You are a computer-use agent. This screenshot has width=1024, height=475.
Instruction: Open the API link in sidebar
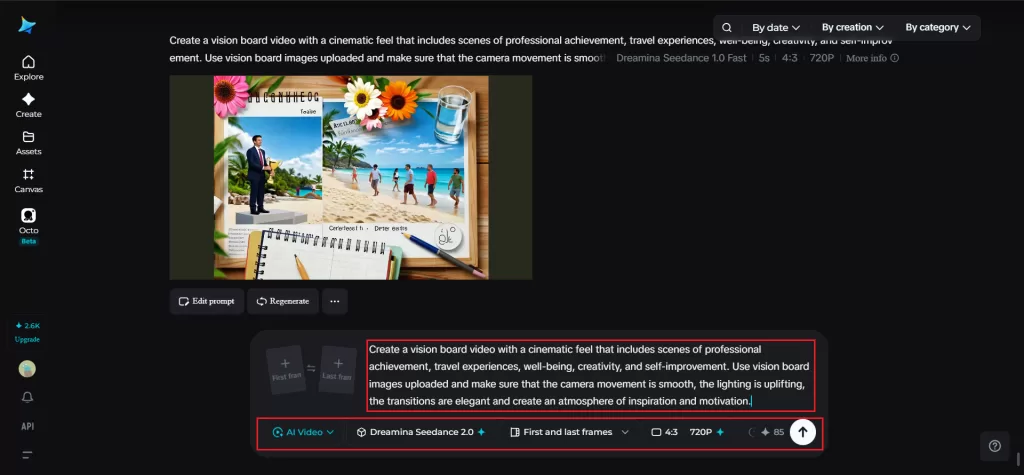[27, 426]
